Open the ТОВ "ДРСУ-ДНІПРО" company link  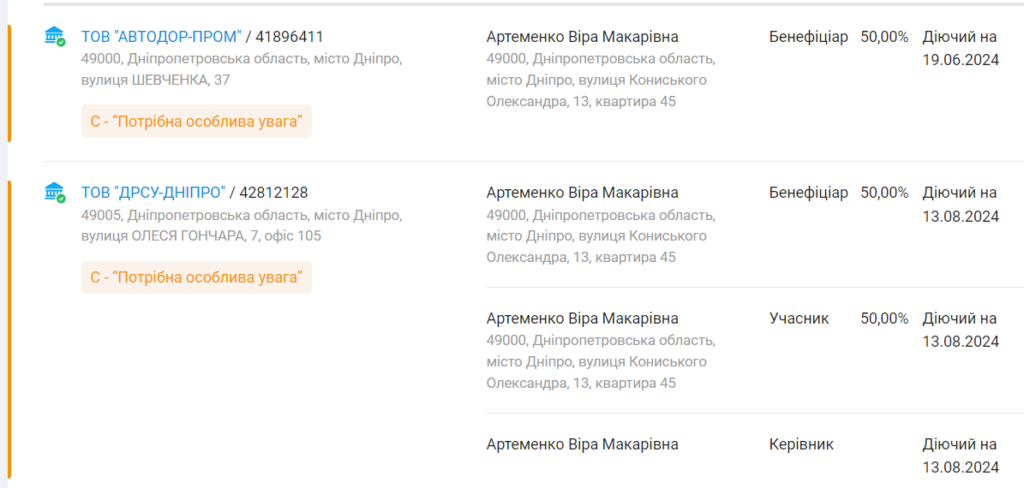click(x=153, y=193)
